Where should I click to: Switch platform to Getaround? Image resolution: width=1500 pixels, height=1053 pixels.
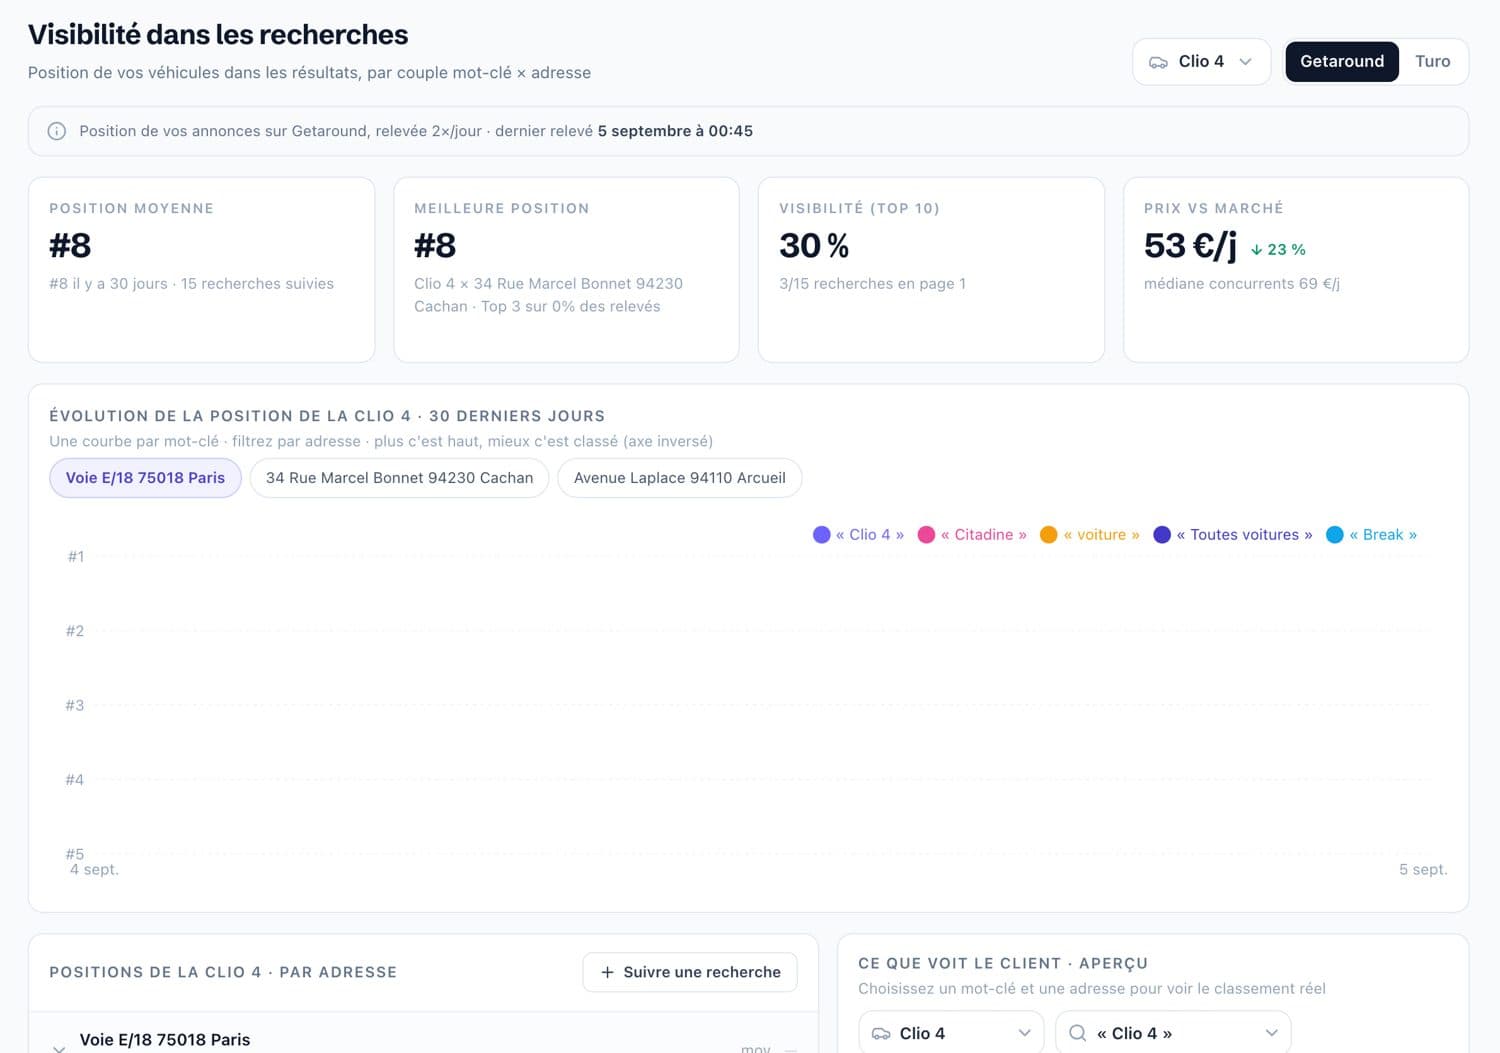(1342, 61)
